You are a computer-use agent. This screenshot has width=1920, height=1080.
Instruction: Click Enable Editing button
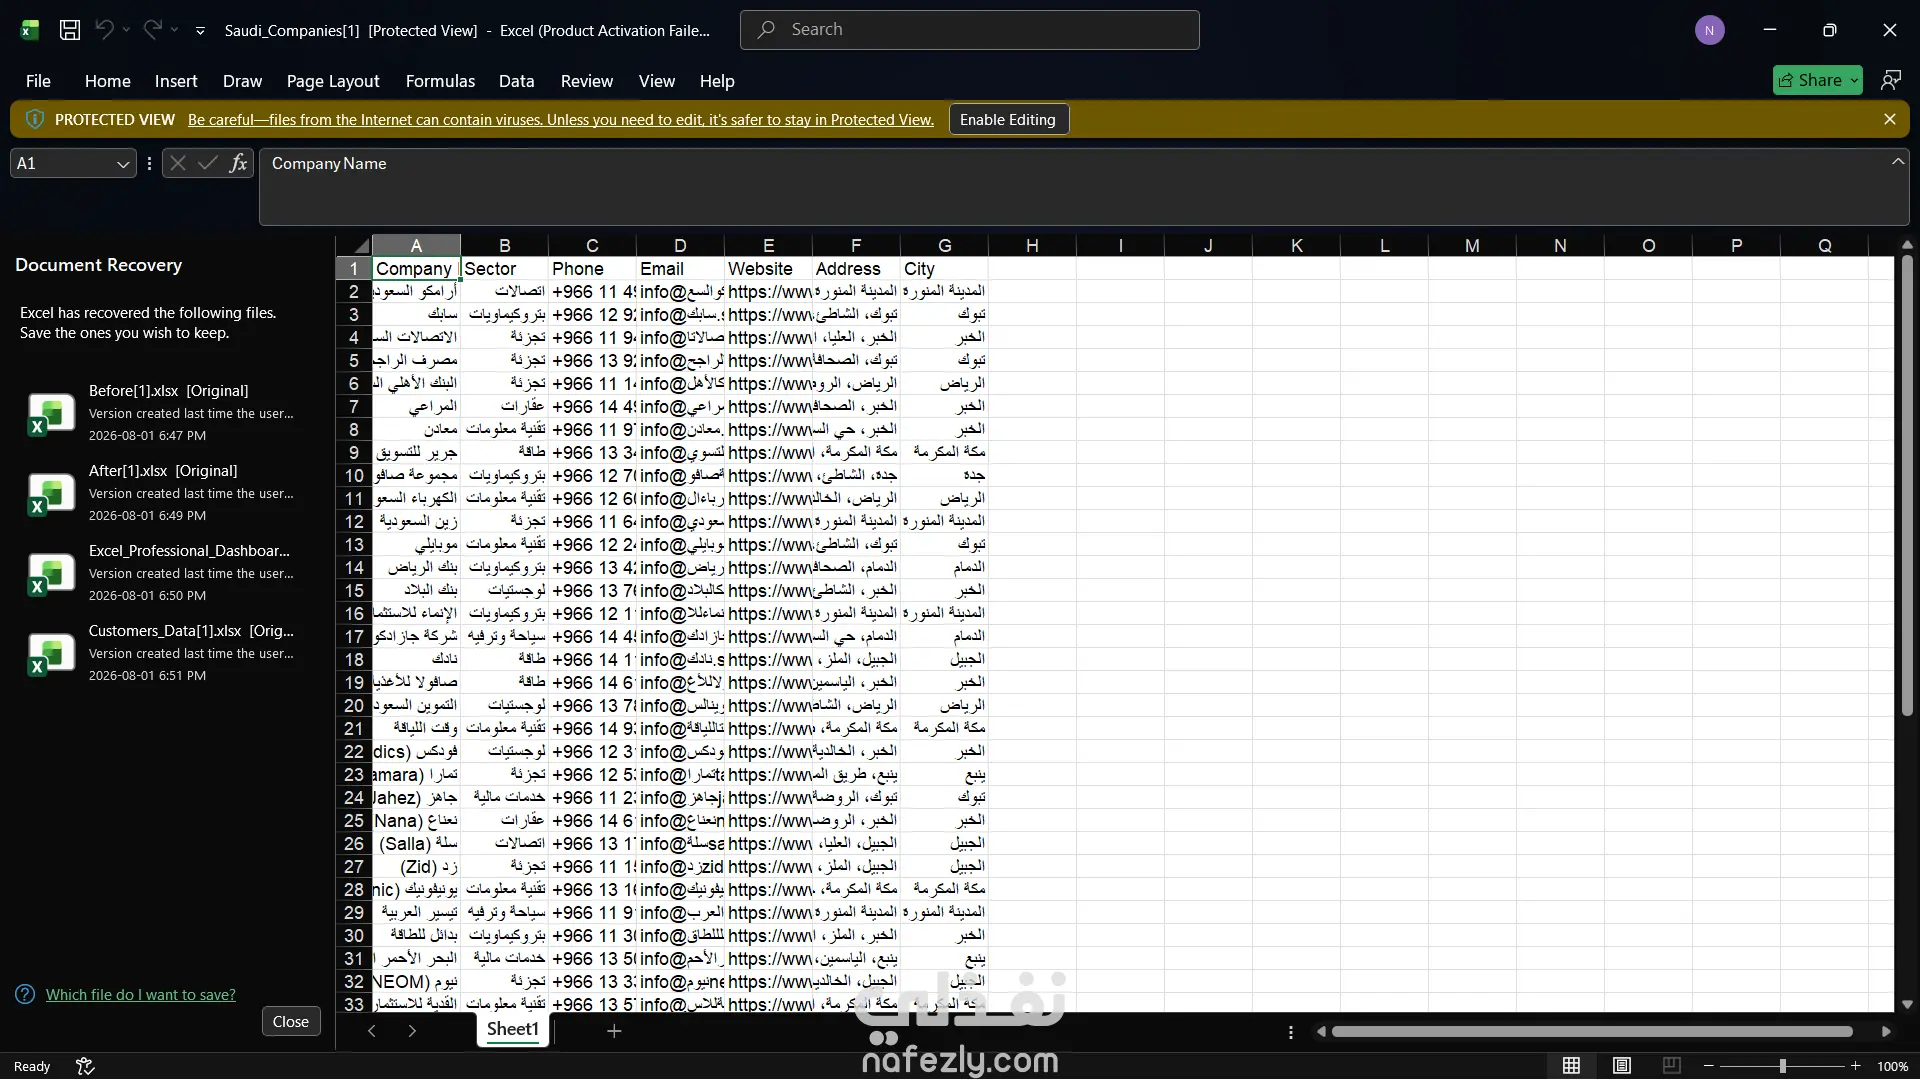click(x=1008, y=119)
